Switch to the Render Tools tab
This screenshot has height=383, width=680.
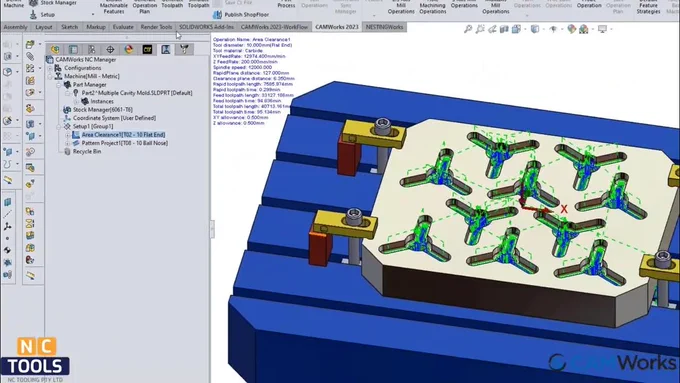[x=156, y=27]
